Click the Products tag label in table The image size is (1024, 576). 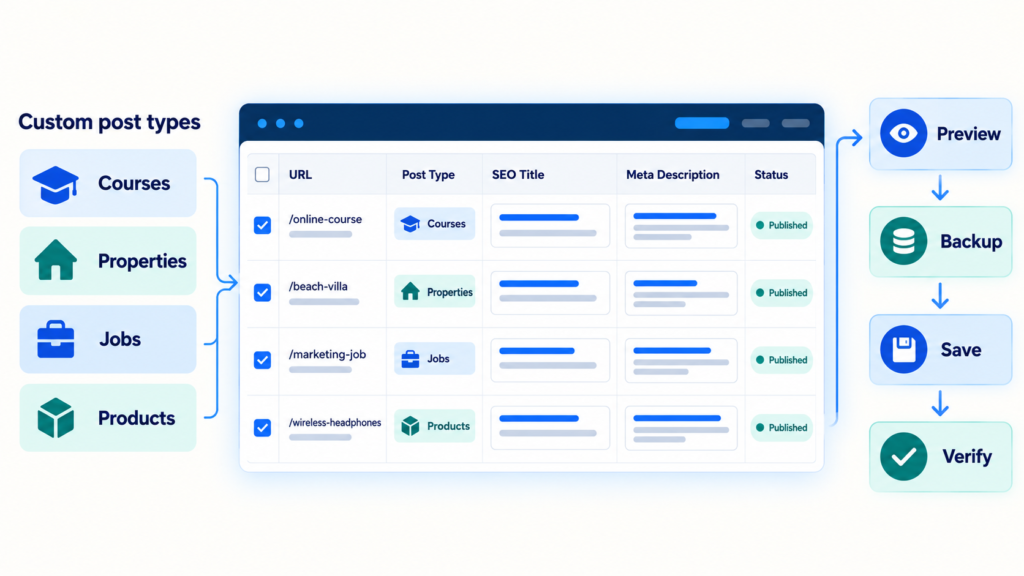tap(448, 426)
